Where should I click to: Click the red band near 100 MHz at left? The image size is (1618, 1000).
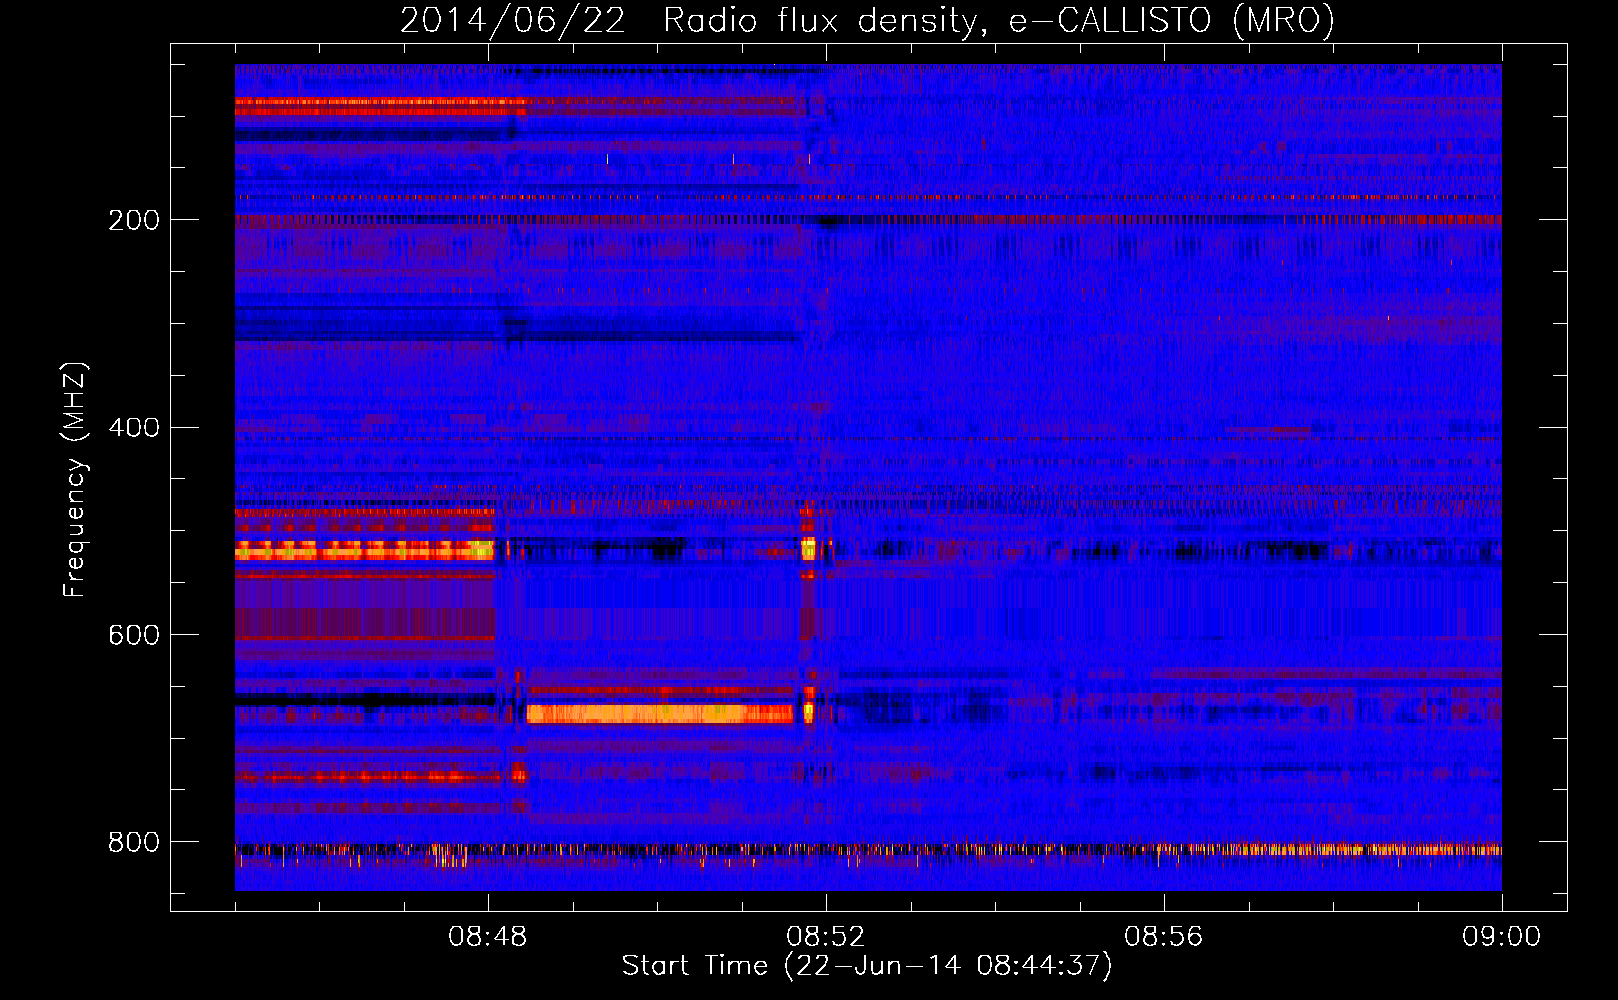click(x=380, y=107)
